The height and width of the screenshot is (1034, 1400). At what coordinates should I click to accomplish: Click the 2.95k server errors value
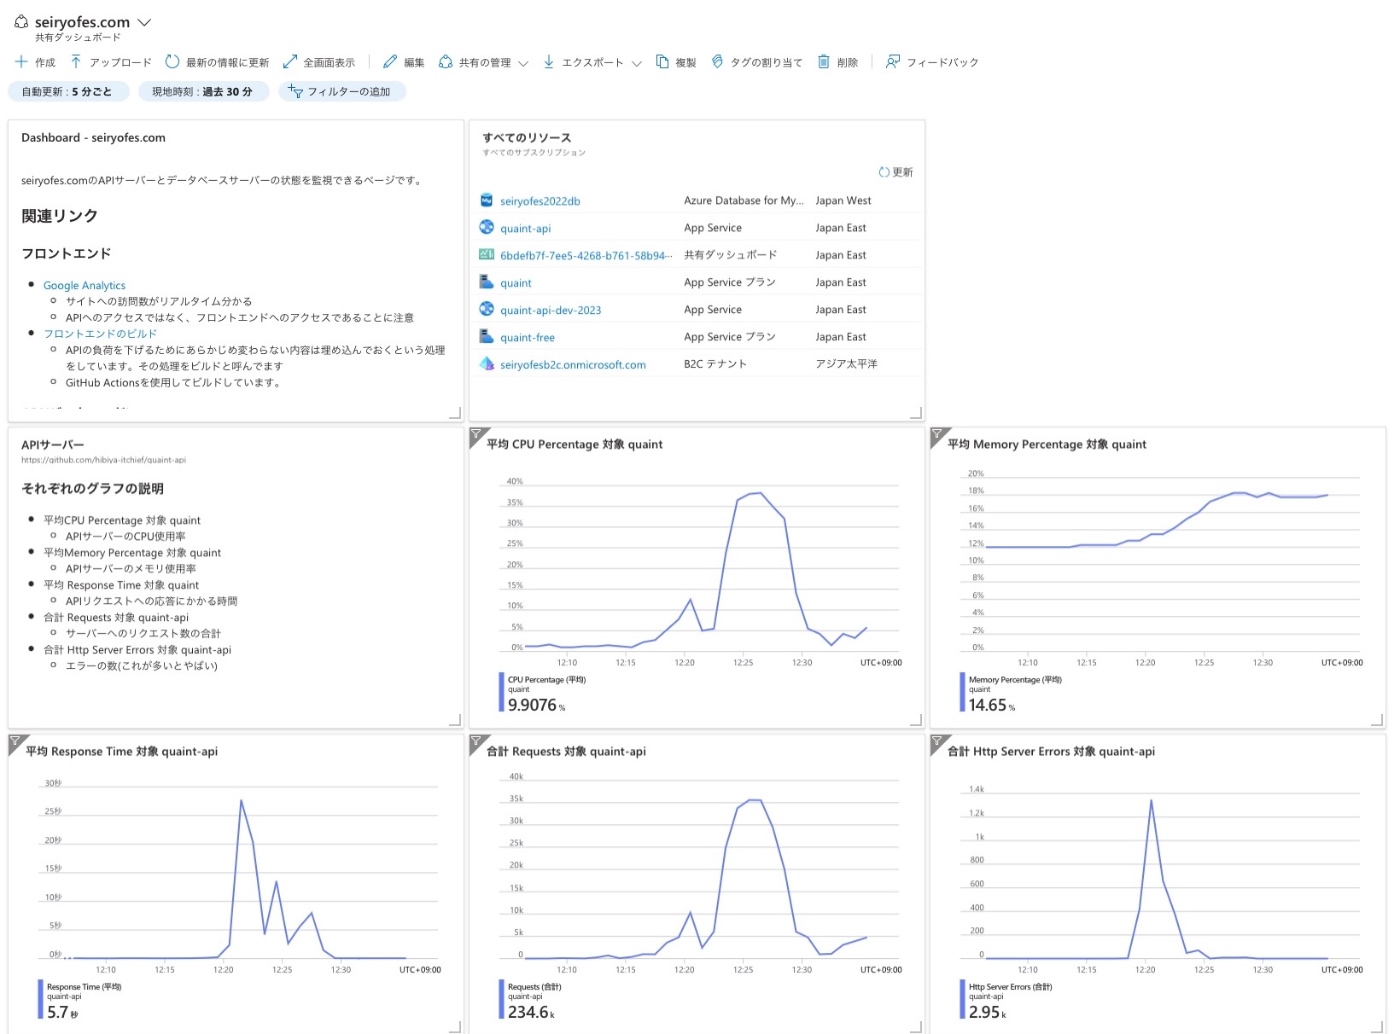987,1012
